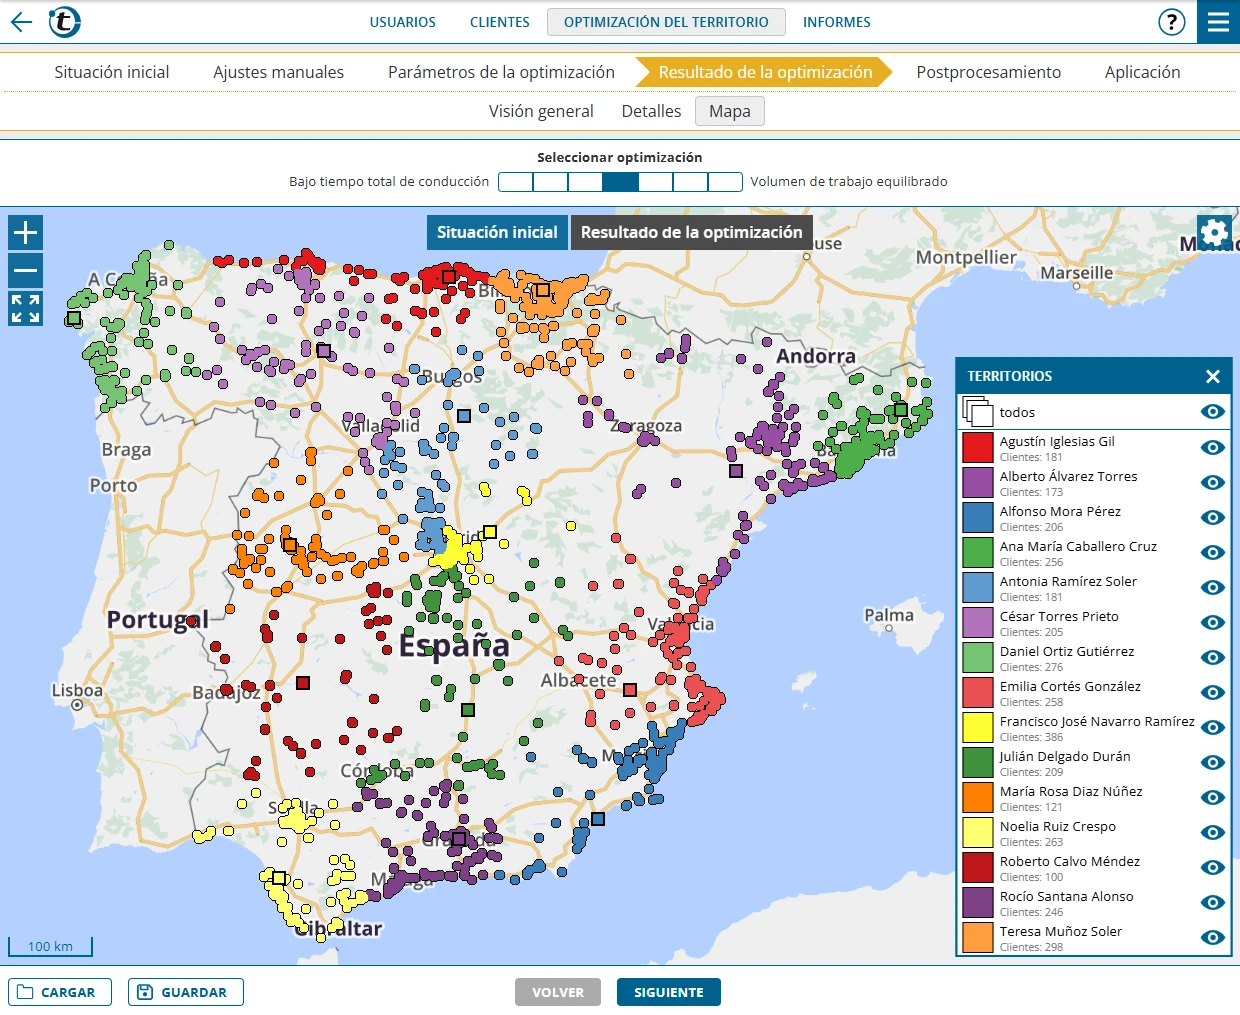Click the Siguiente button
This screenshot has width=1240, height=1015.
coord(668,992)
